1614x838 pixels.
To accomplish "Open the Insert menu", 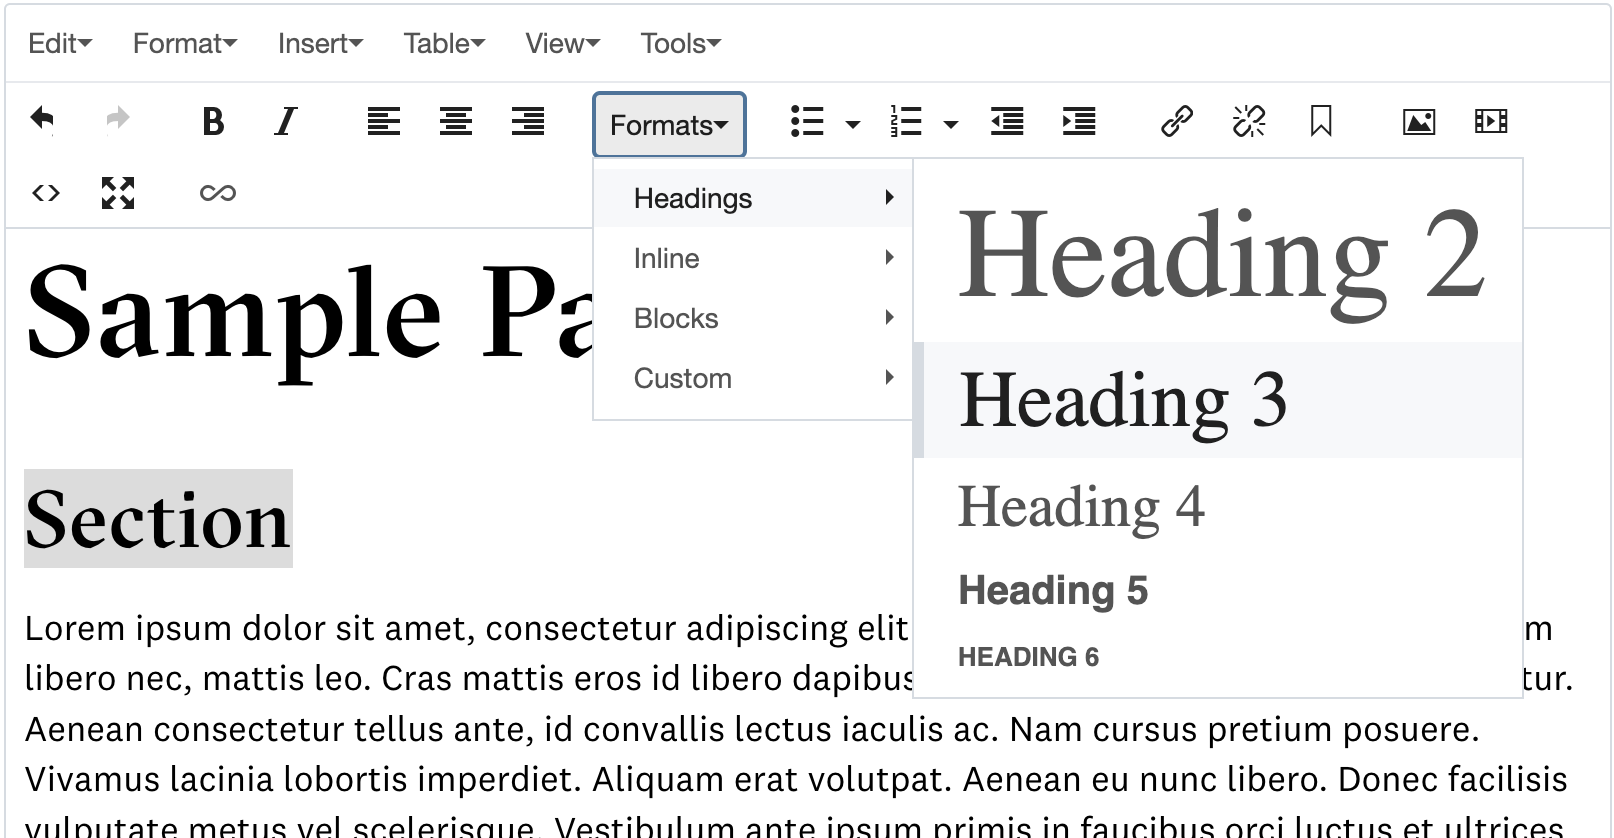I will (x=320, y=44).
